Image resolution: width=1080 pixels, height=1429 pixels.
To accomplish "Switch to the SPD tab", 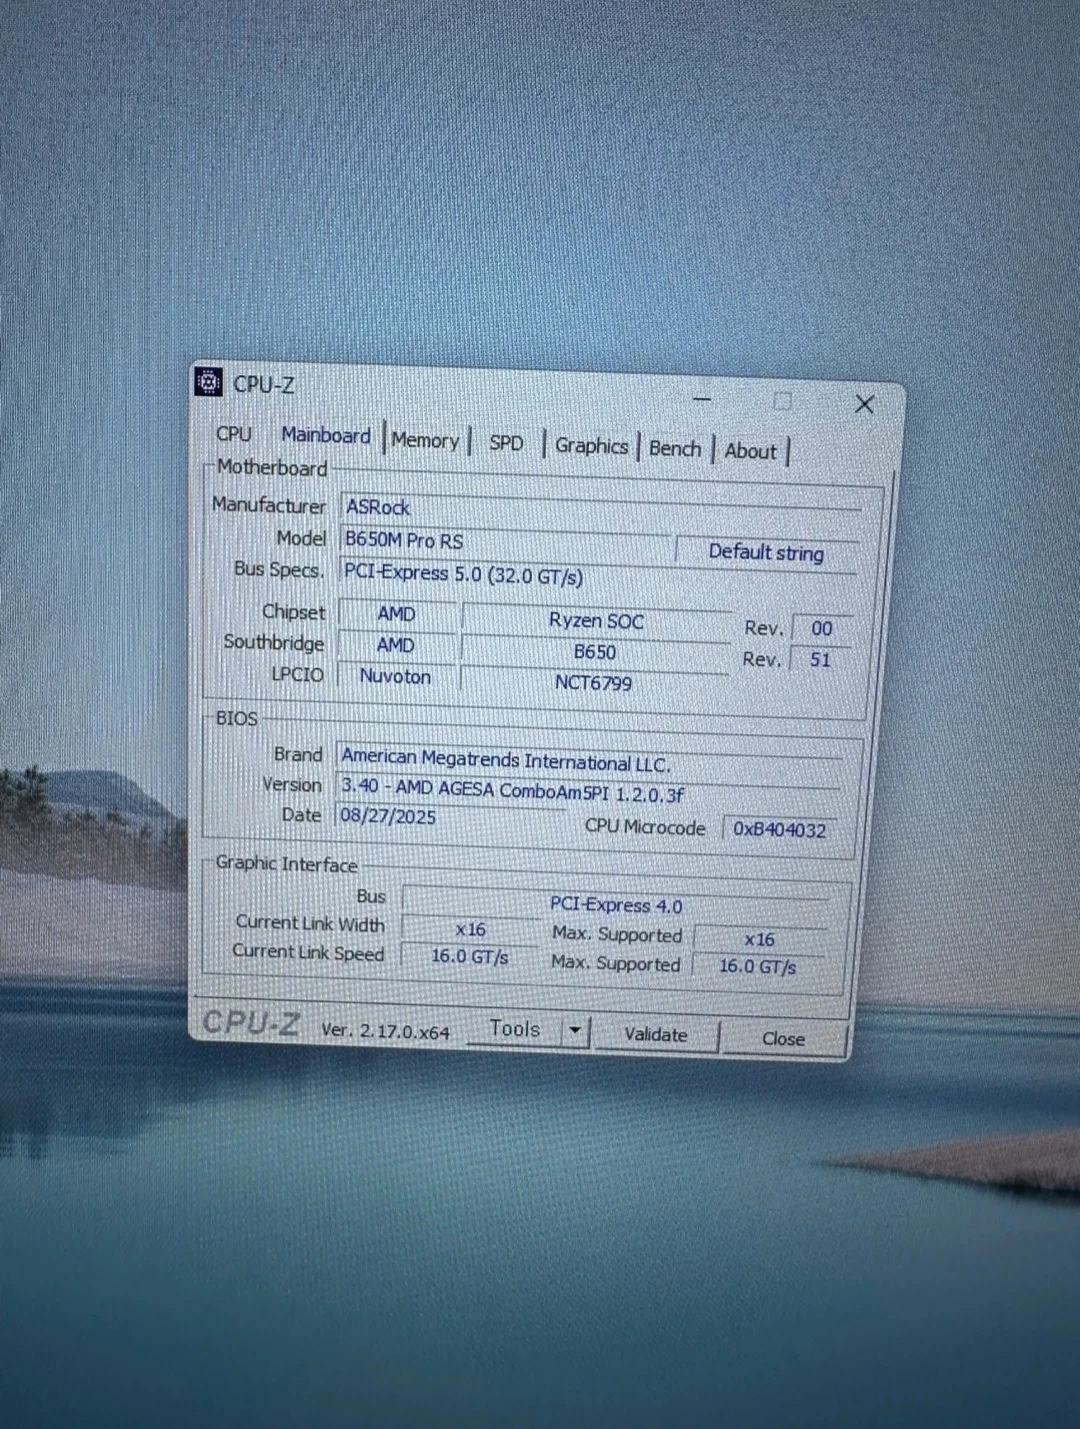I will [506, 443].
